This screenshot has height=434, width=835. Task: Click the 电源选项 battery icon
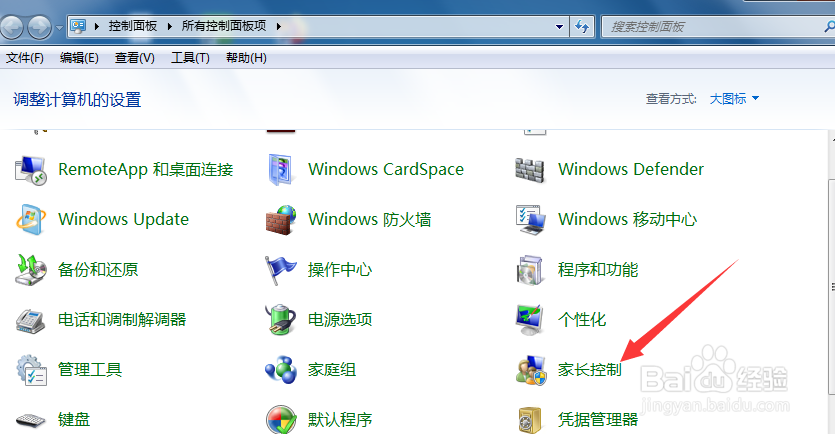[x=280, y=320]
